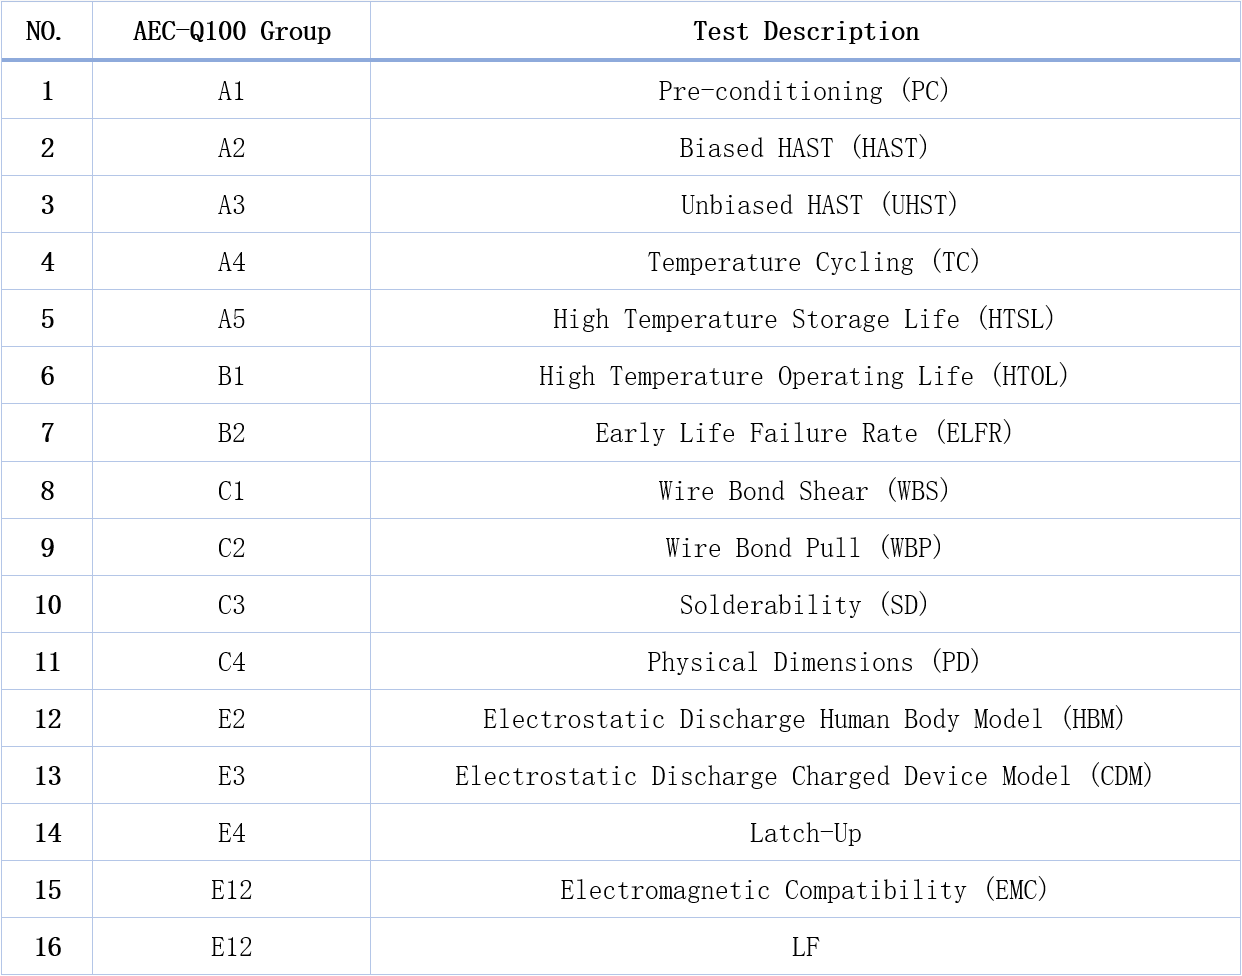Select Electromagnetic Compatibility (EMC) cell
1242x976 pixels.
pos(804,890)
